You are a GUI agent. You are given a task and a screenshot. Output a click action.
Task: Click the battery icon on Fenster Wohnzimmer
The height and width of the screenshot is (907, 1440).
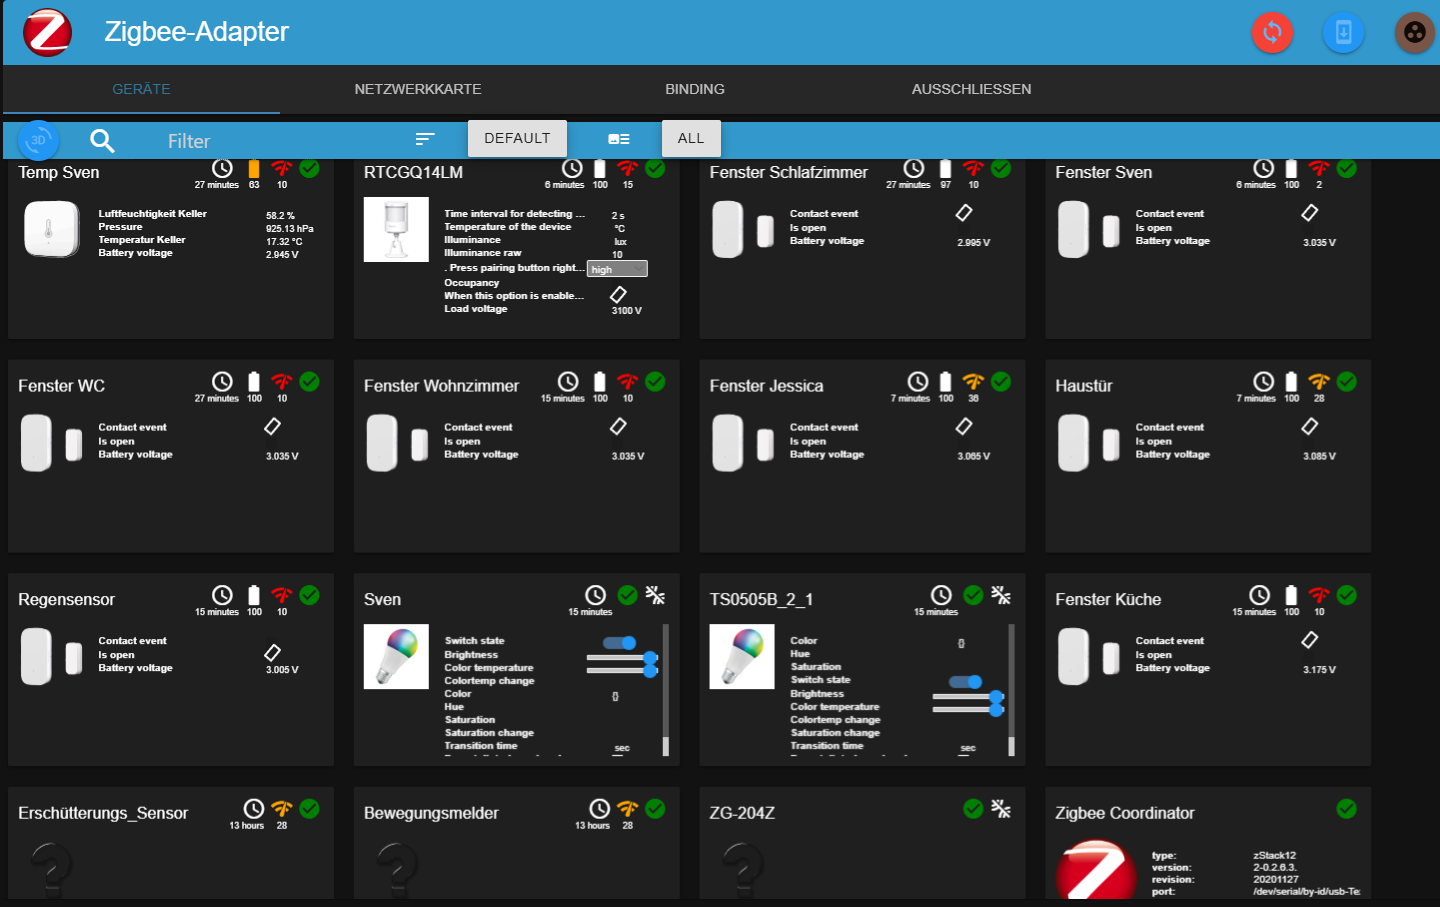pos(600,382)
